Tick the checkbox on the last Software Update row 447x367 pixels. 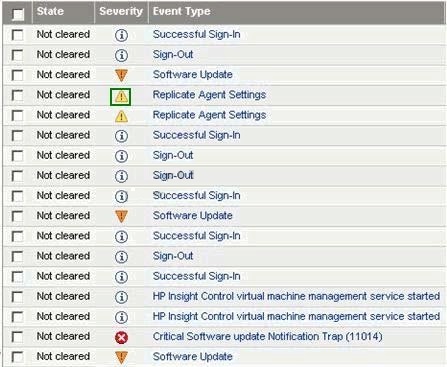pos(17,357)
